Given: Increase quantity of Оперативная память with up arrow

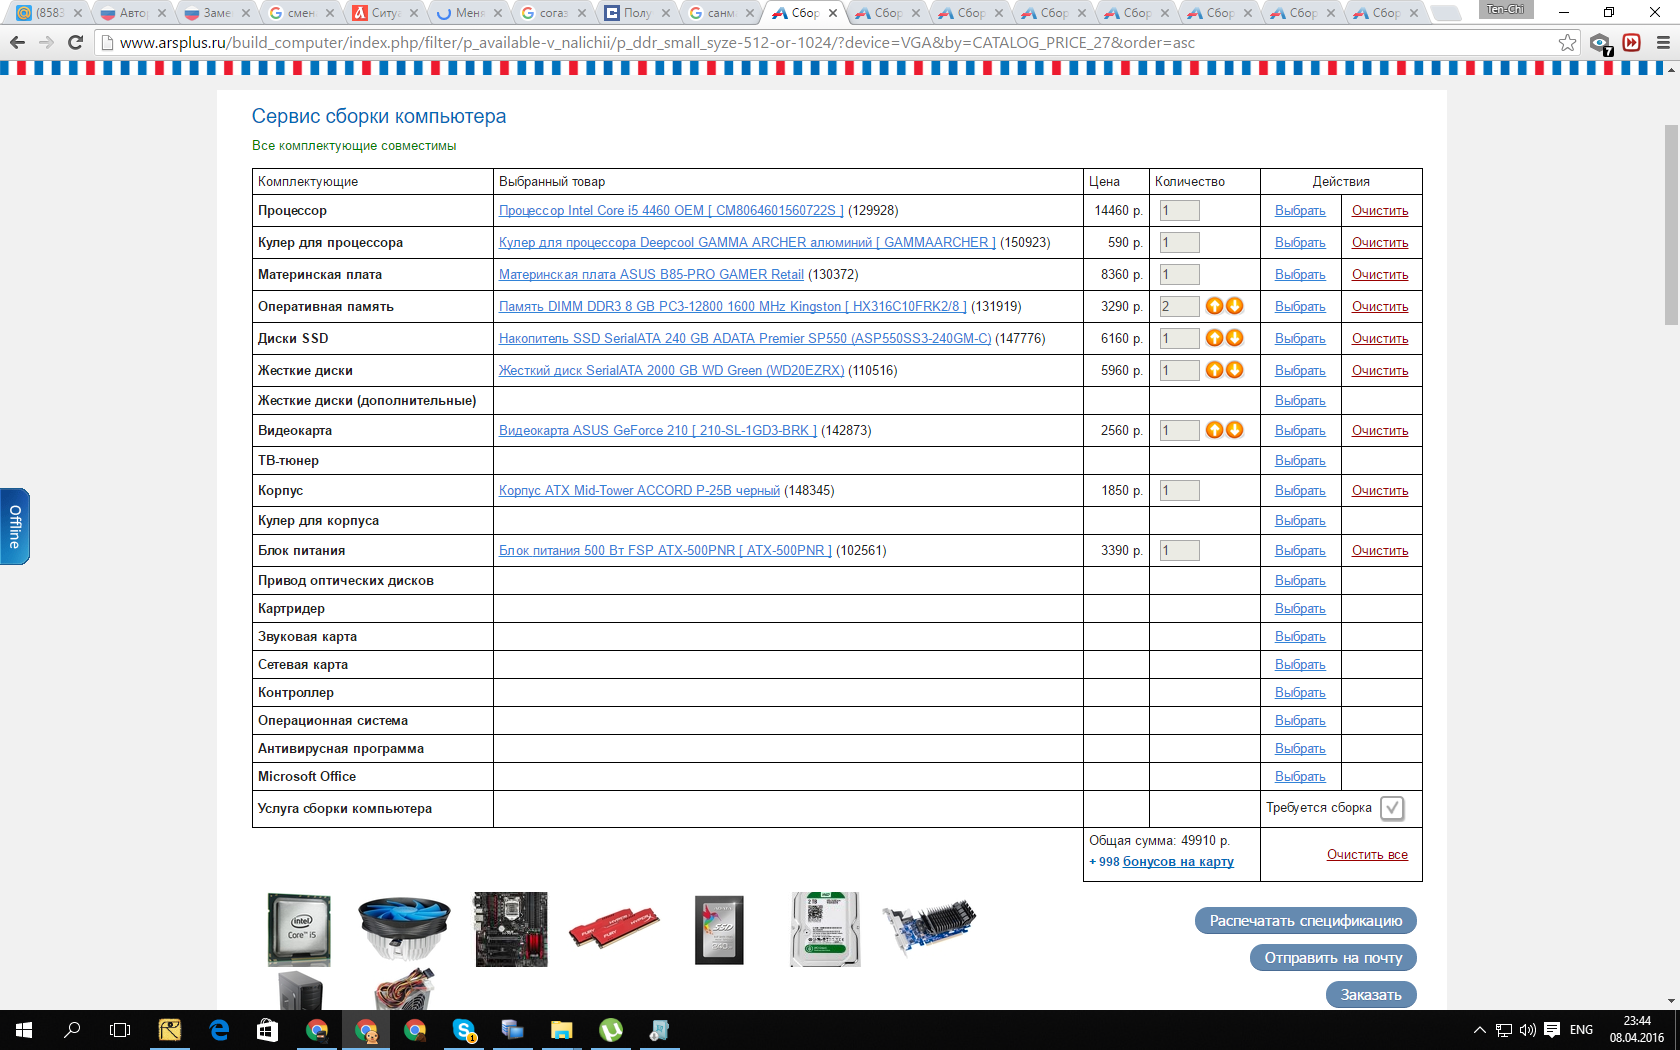Looking at the screenshot, I should tap(1214, 306).
